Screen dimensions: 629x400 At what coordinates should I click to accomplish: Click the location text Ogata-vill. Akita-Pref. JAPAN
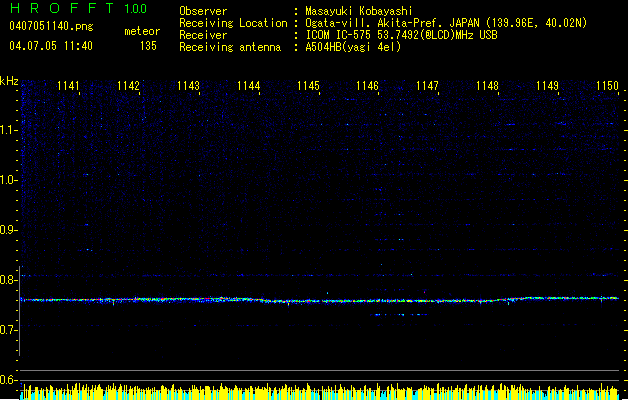pos(394,23)
